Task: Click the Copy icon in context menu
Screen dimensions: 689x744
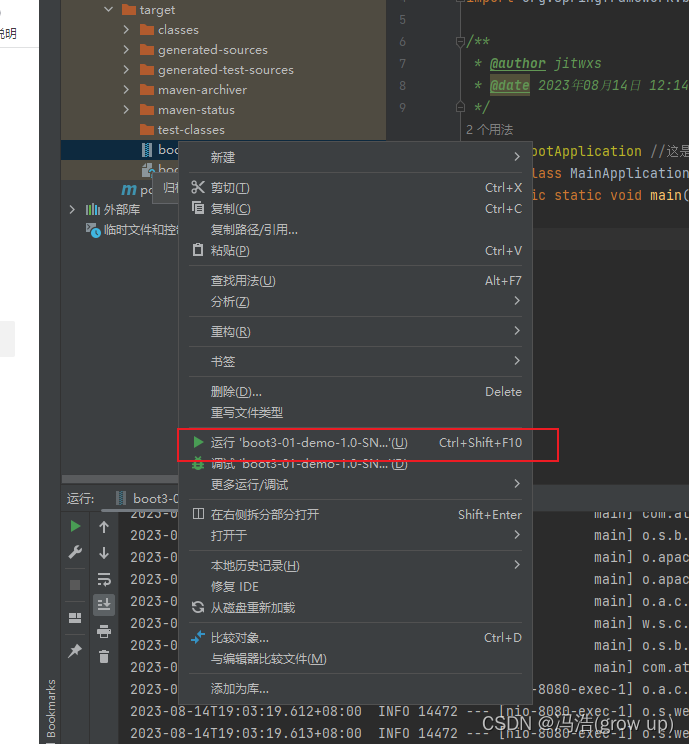Action: [x=198, y=208]
